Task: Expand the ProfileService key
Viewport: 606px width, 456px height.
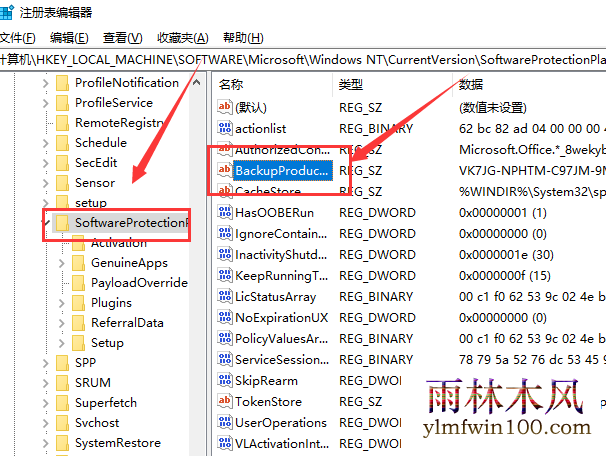Action: click(x=46, y=103)
